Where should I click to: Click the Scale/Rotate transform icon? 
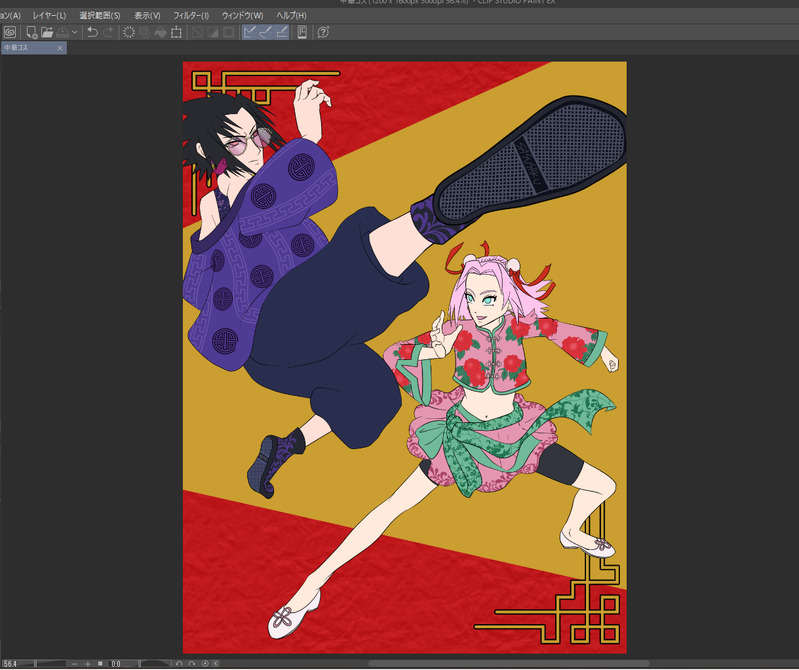[x=176, y=32]
